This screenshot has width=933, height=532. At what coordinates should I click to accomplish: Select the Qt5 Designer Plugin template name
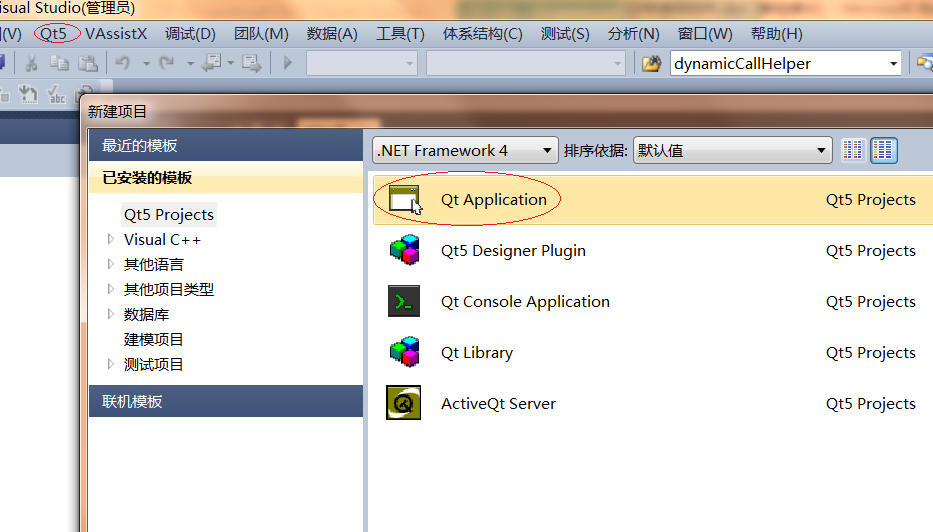point(514,251)
